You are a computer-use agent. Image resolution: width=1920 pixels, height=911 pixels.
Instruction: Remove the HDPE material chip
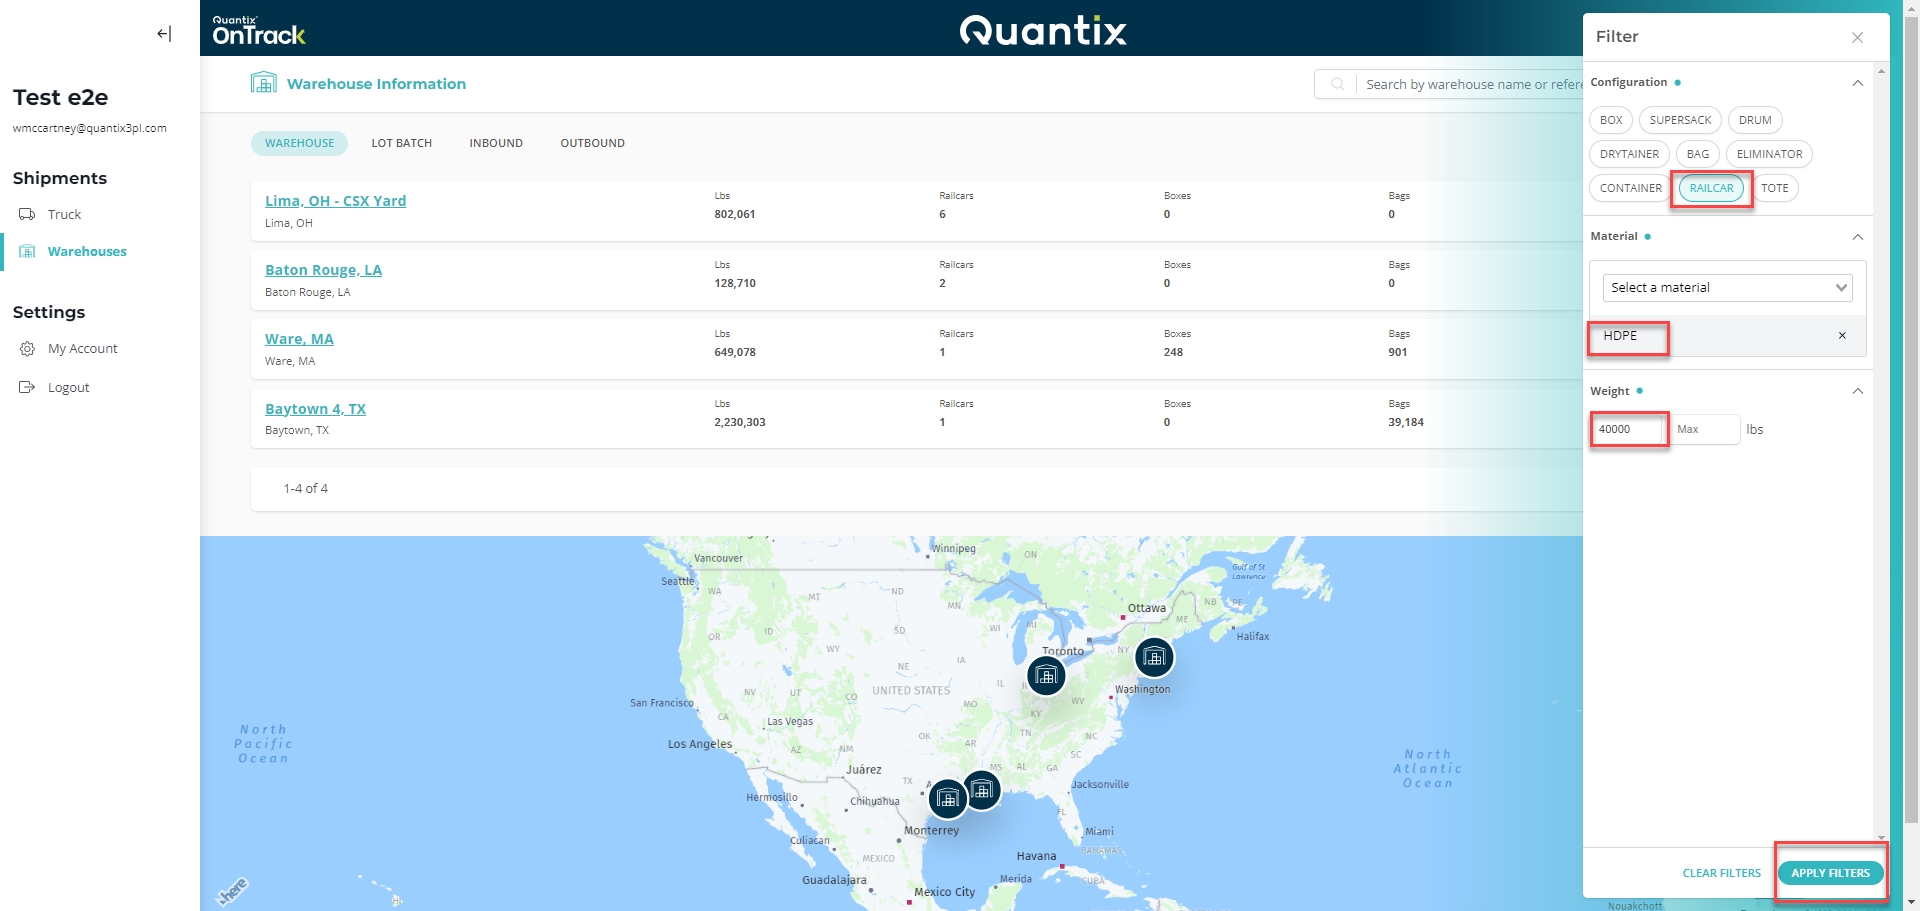[x=1841, y=335]
